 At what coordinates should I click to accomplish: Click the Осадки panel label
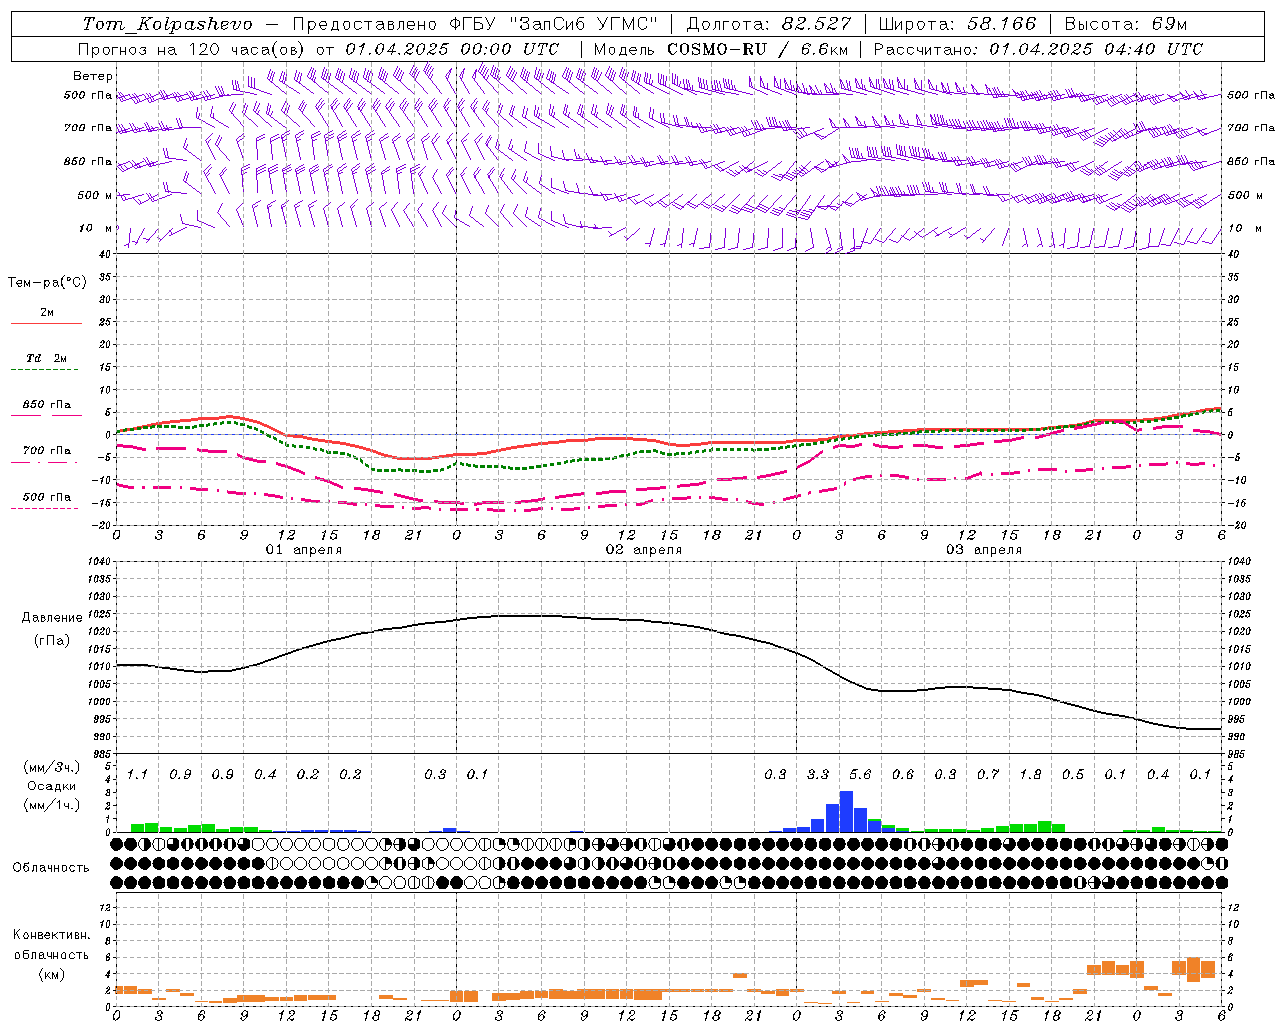click(52, 786)
